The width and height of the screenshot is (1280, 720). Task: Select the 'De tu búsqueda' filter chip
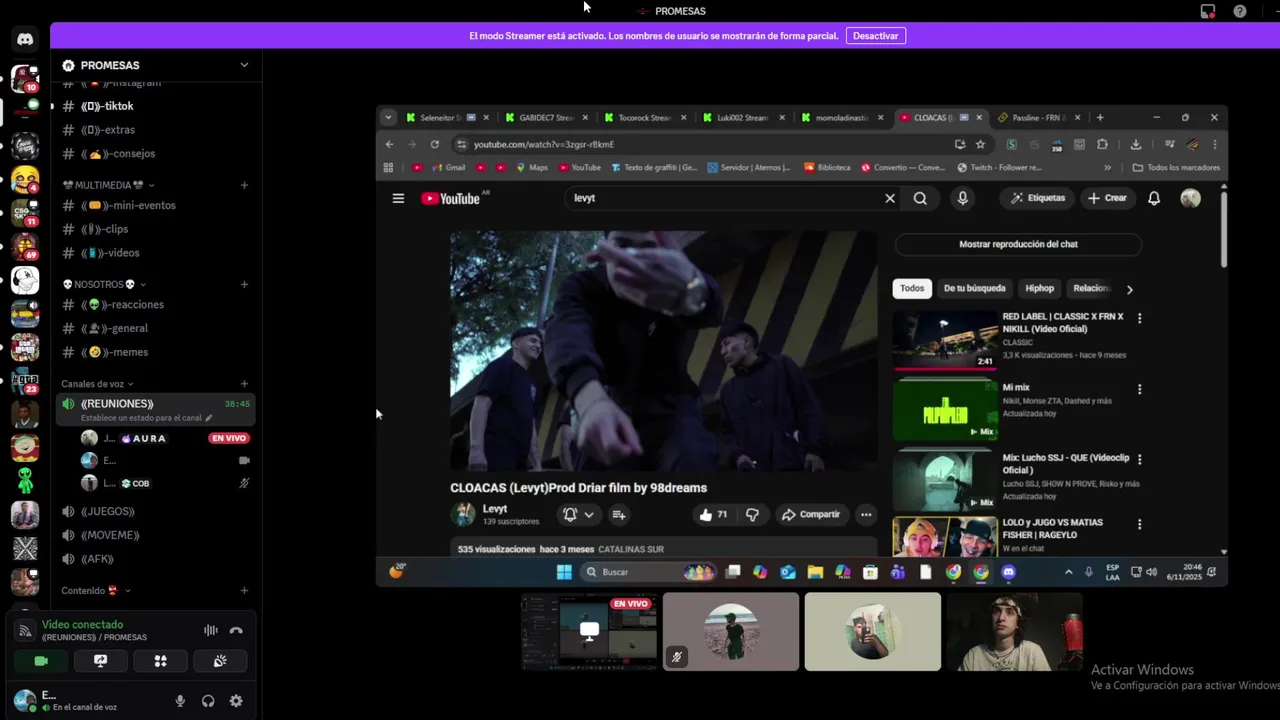[x=975, y=288]
